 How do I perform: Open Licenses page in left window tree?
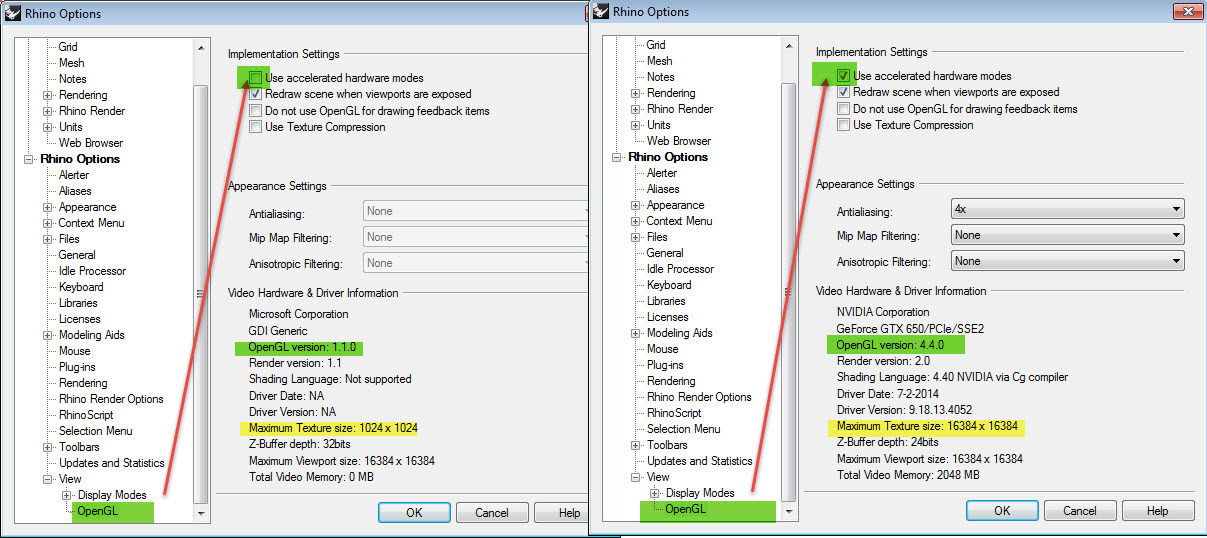[79, 319]
